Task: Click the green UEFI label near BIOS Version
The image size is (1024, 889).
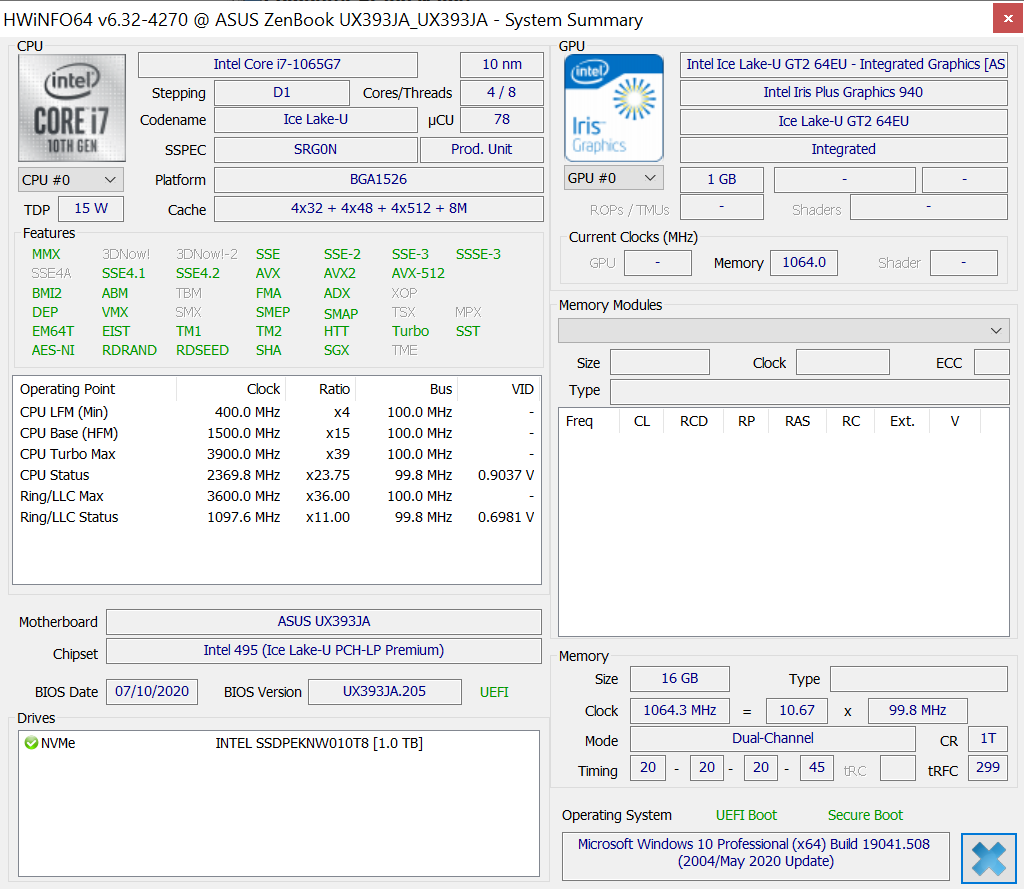Action: coord(494,692)
